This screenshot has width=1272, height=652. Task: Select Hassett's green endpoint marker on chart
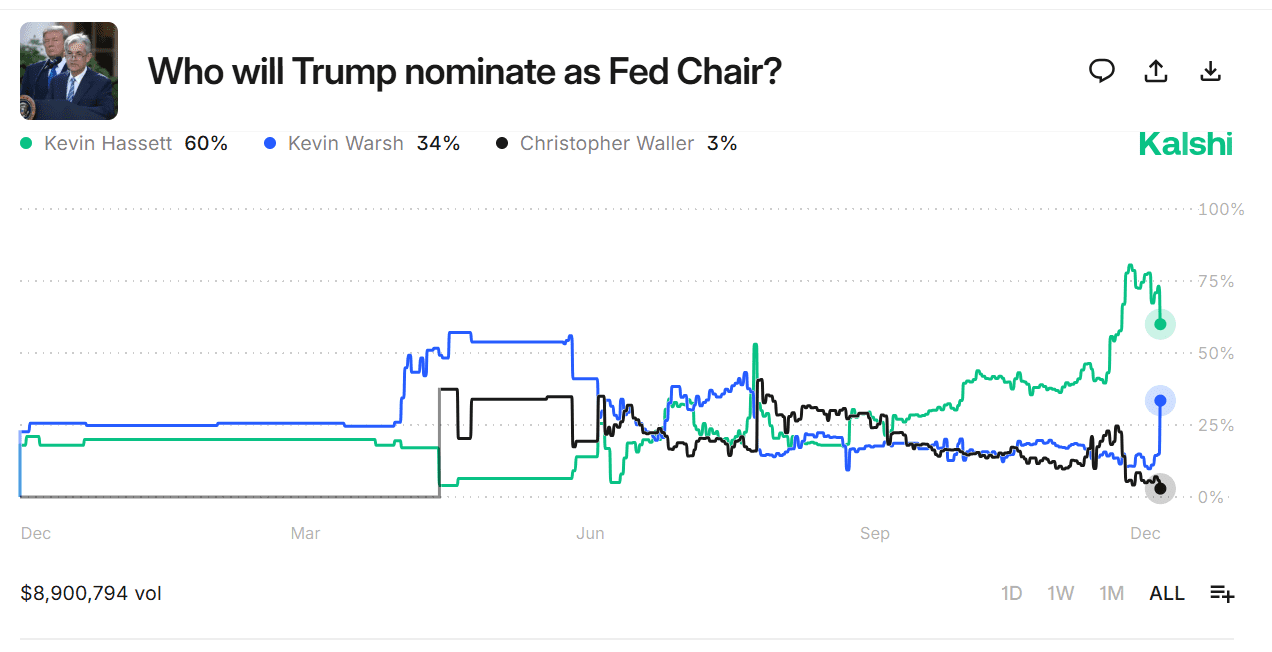[x=1160, y=324]
